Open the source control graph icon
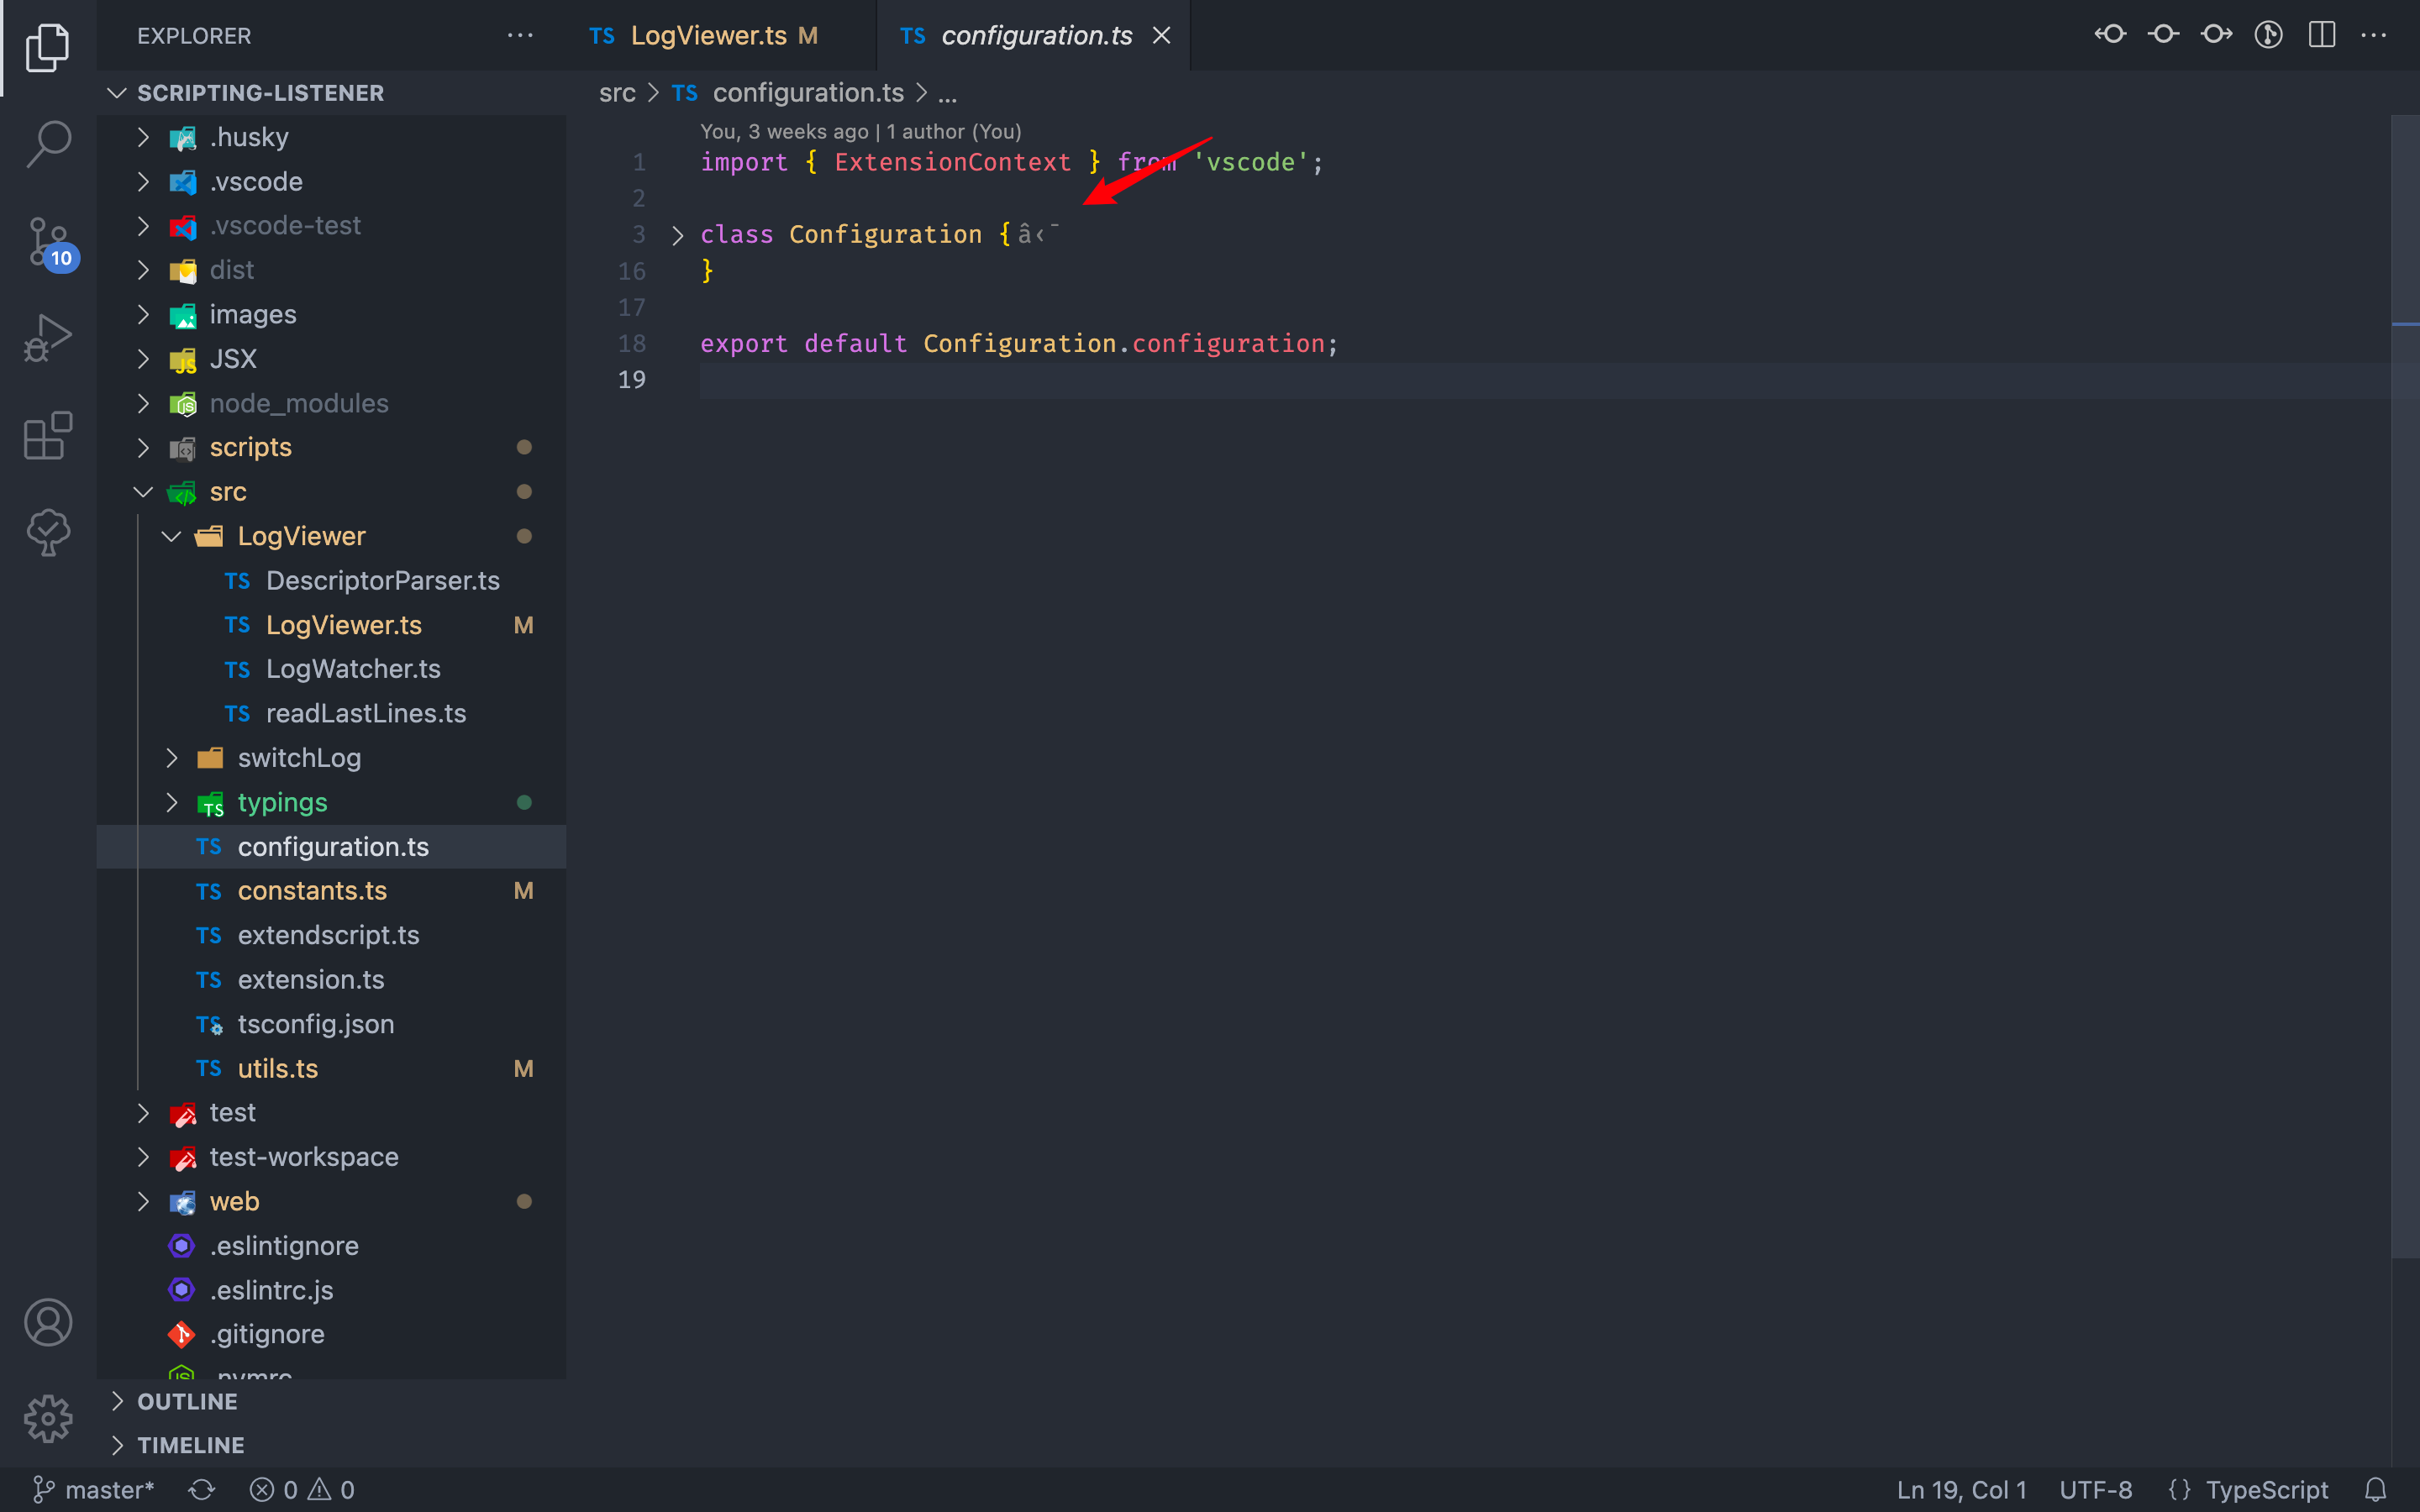The height and width of the screenshot is (1512, 2420). click(2268, 35)
